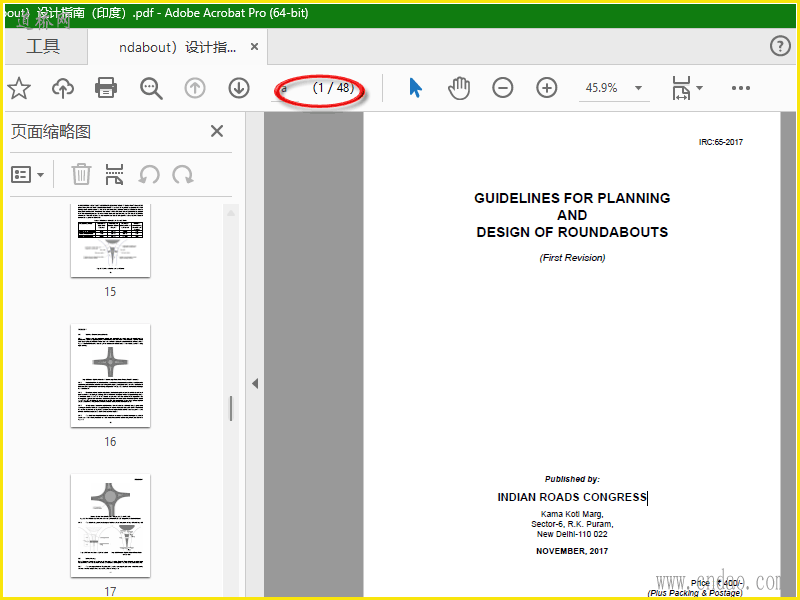
Task: Add file to starred favorites
Action: [x=19, y=88]
